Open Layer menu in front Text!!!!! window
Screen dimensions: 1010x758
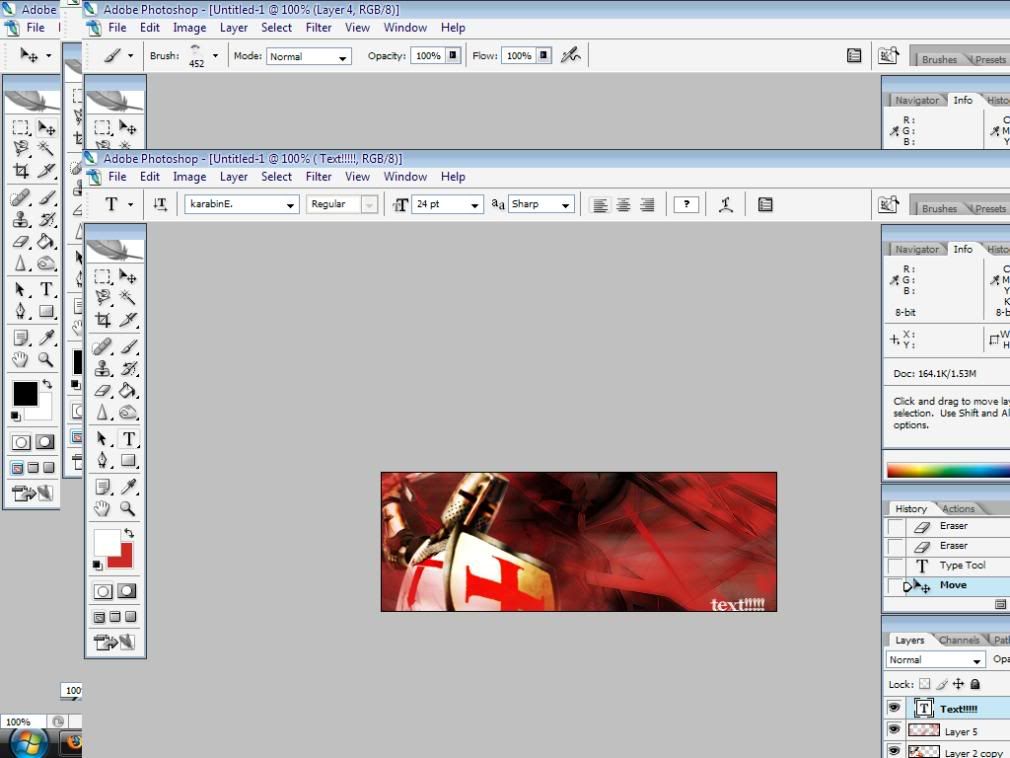233,176
